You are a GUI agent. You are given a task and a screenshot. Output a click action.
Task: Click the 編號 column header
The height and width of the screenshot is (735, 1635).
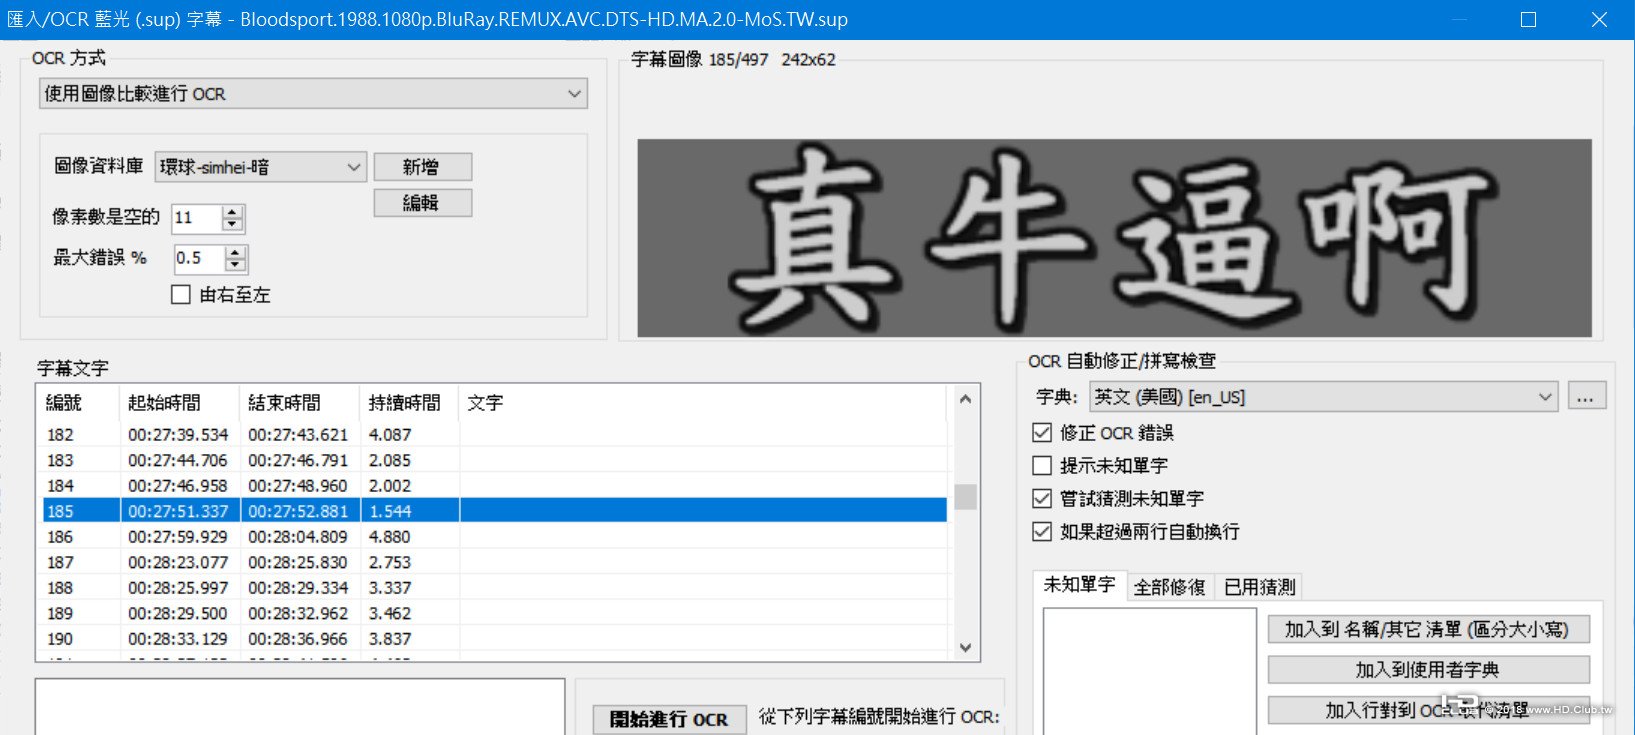tap(79, 403)
